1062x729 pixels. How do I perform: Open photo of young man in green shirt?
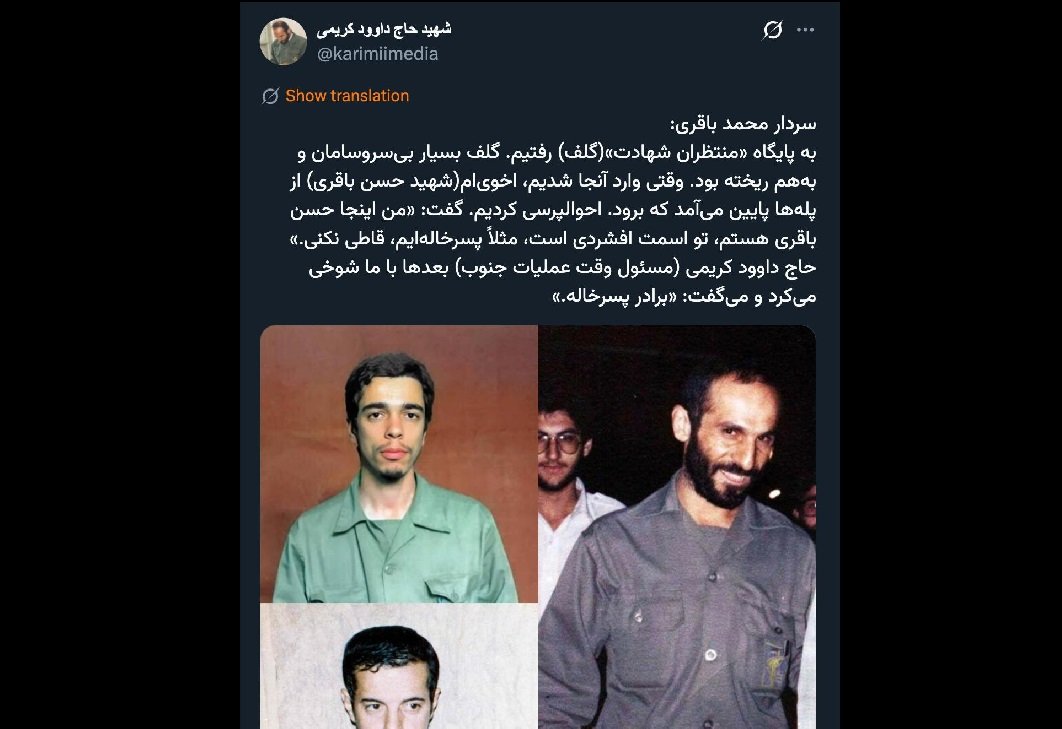pos(399,464)
